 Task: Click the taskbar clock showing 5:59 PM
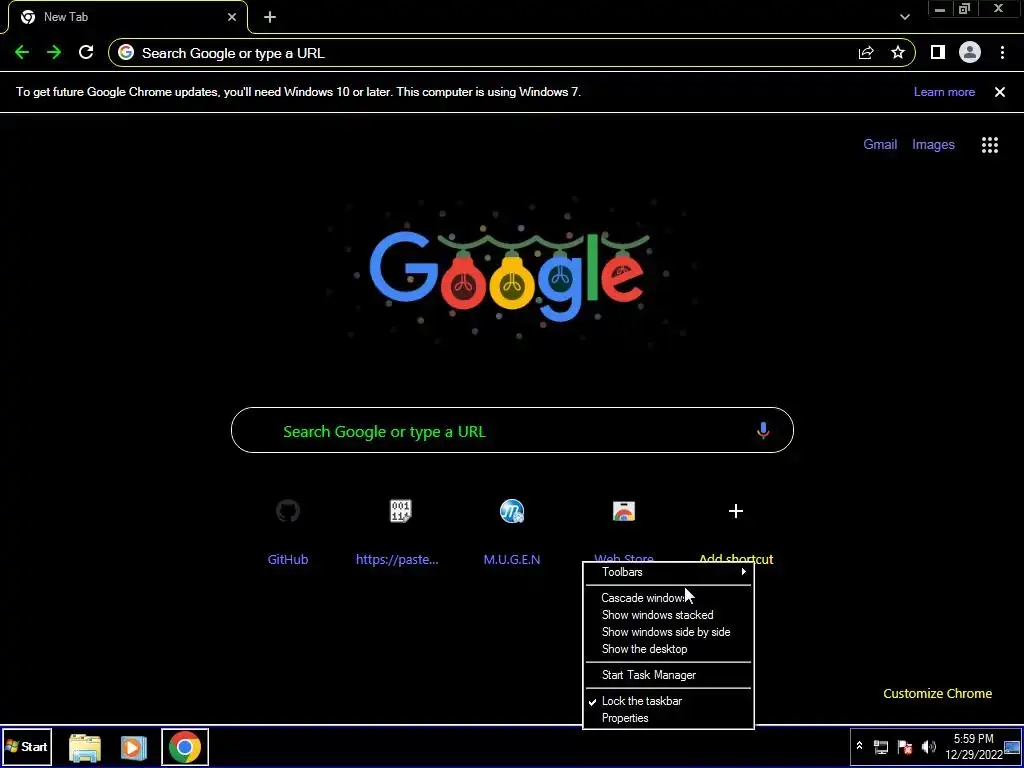click(x=974, y=747)
